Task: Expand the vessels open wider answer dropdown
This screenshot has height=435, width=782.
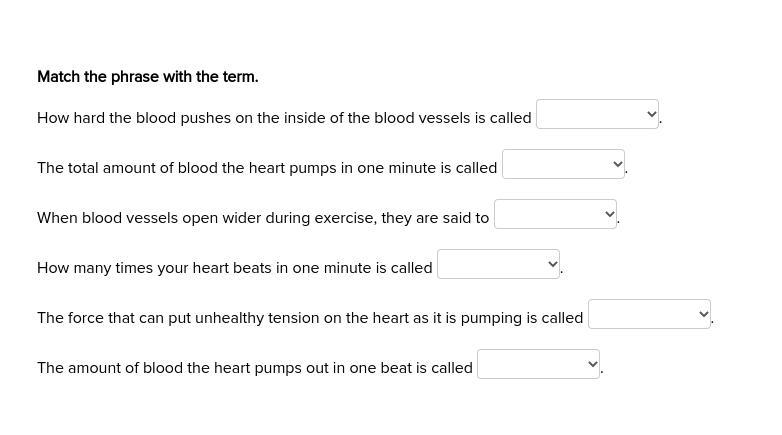Action: (x=555, y=215)
